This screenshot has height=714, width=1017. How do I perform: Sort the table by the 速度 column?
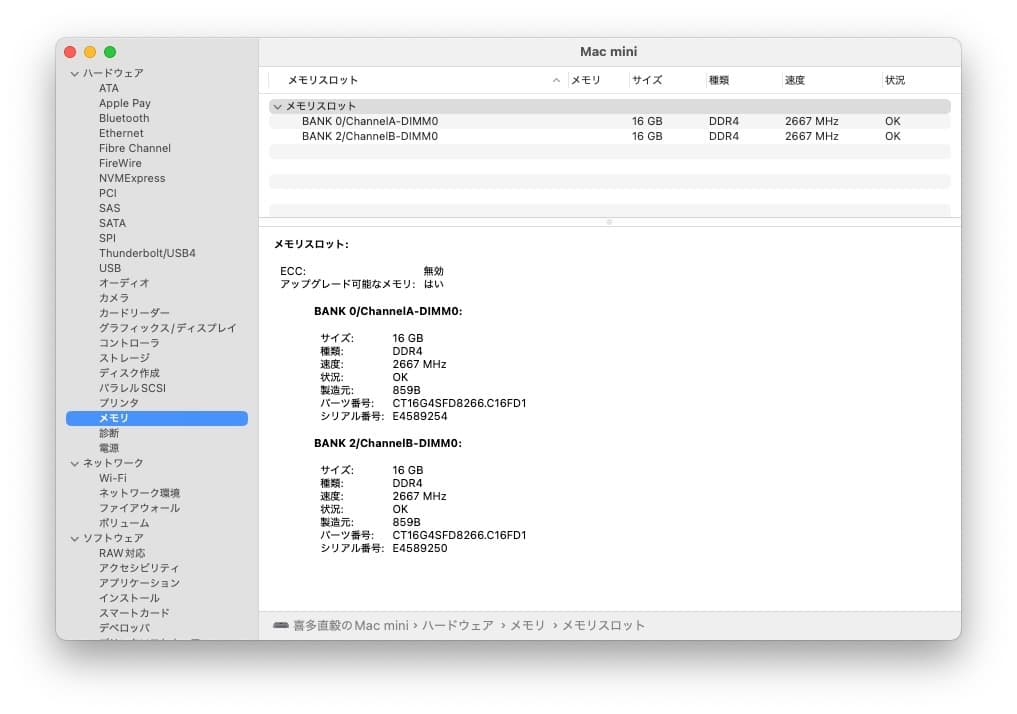coord(796,79)
